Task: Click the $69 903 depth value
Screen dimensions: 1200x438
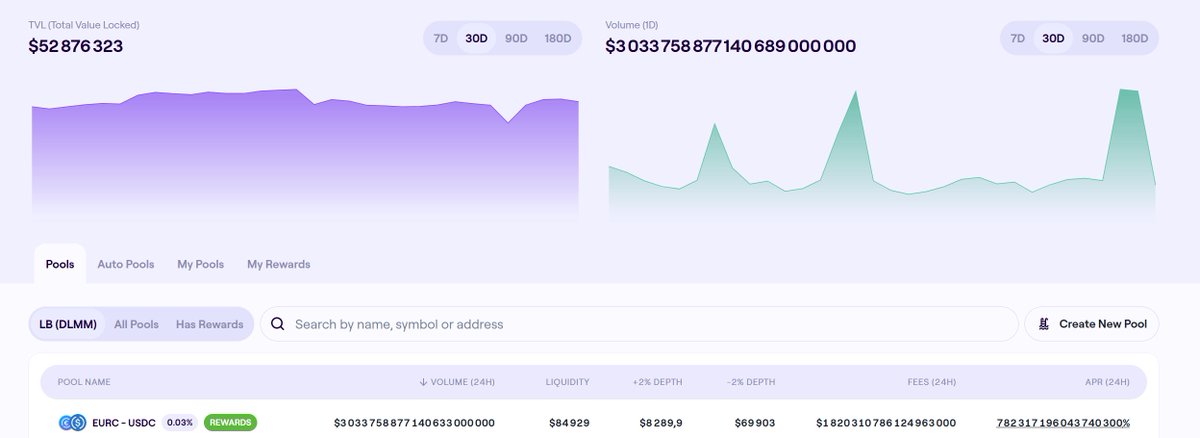Action: point(755,423)
